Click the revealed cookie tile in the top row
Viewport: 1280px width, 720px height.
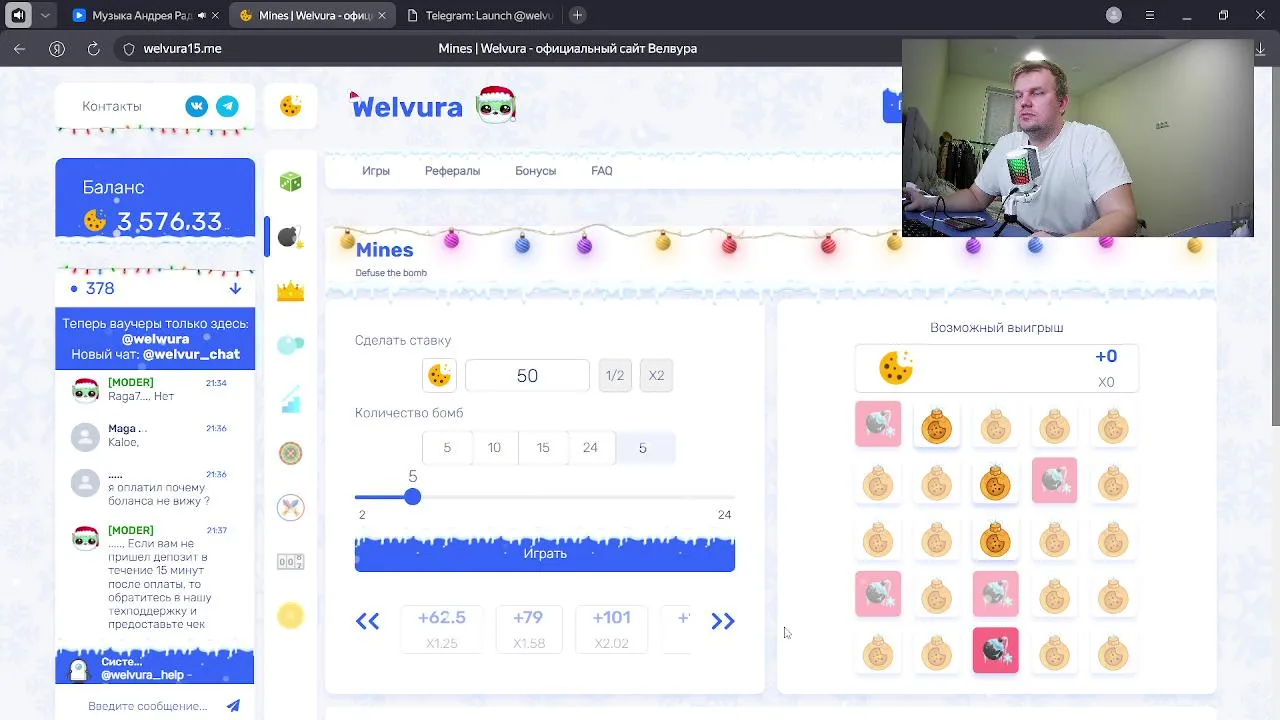pyautogui.click(x=936, y=427)
